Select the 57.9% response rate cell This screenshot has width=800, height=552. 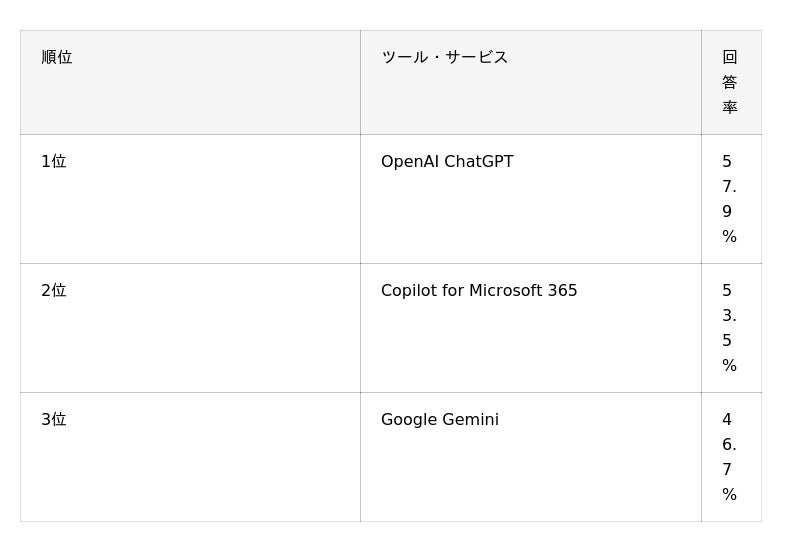click(x=729, y=199)
